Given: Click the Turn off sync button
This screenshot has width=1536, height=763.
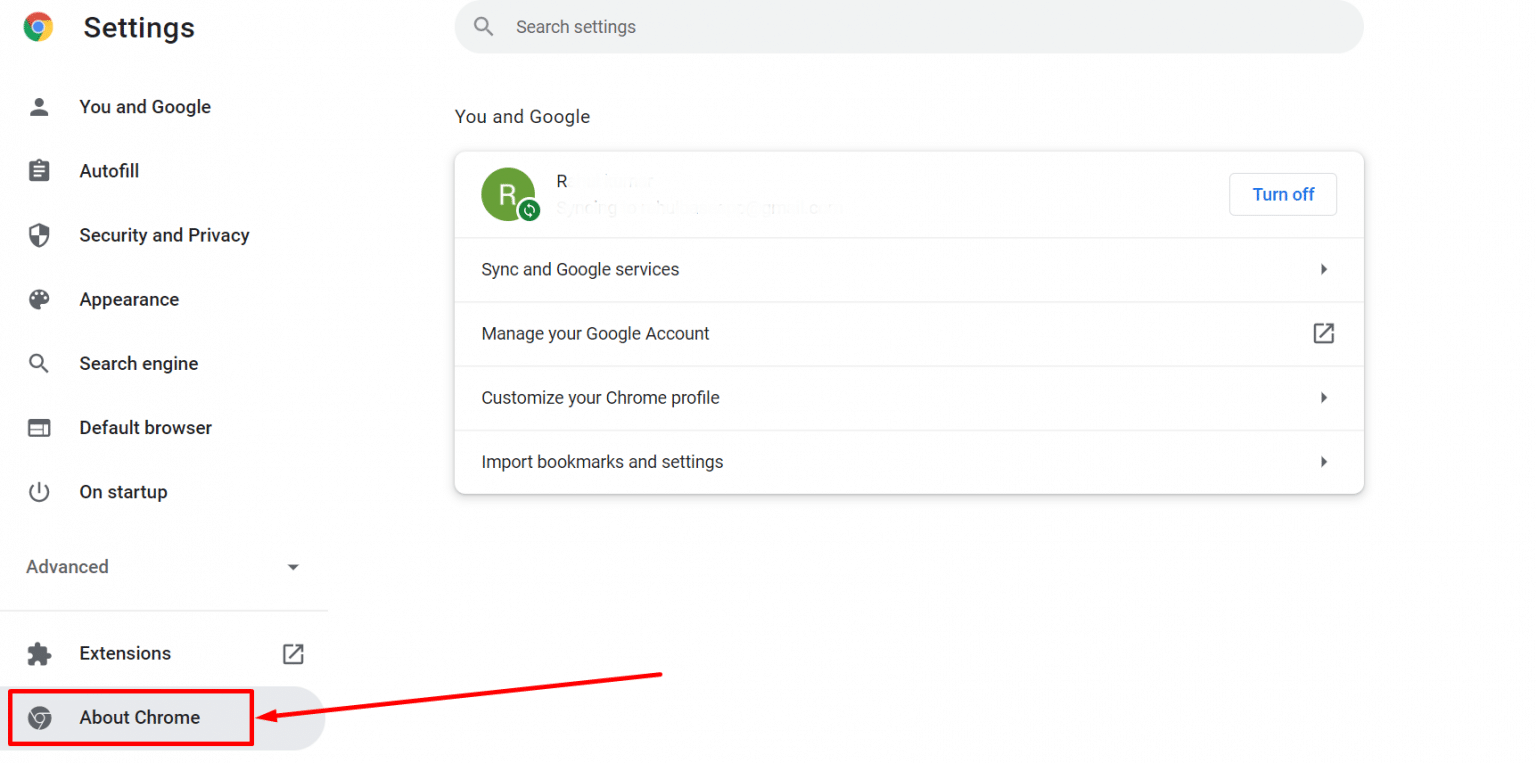Looking at the screenshot, I should [x=1283, y=194].
